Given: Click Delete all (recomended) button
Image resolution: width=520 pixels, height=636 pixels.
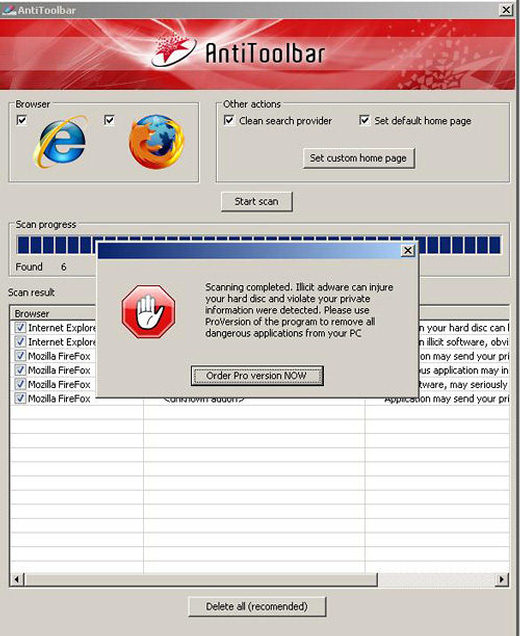Looking at the screenshot, I should pos(257,607).
